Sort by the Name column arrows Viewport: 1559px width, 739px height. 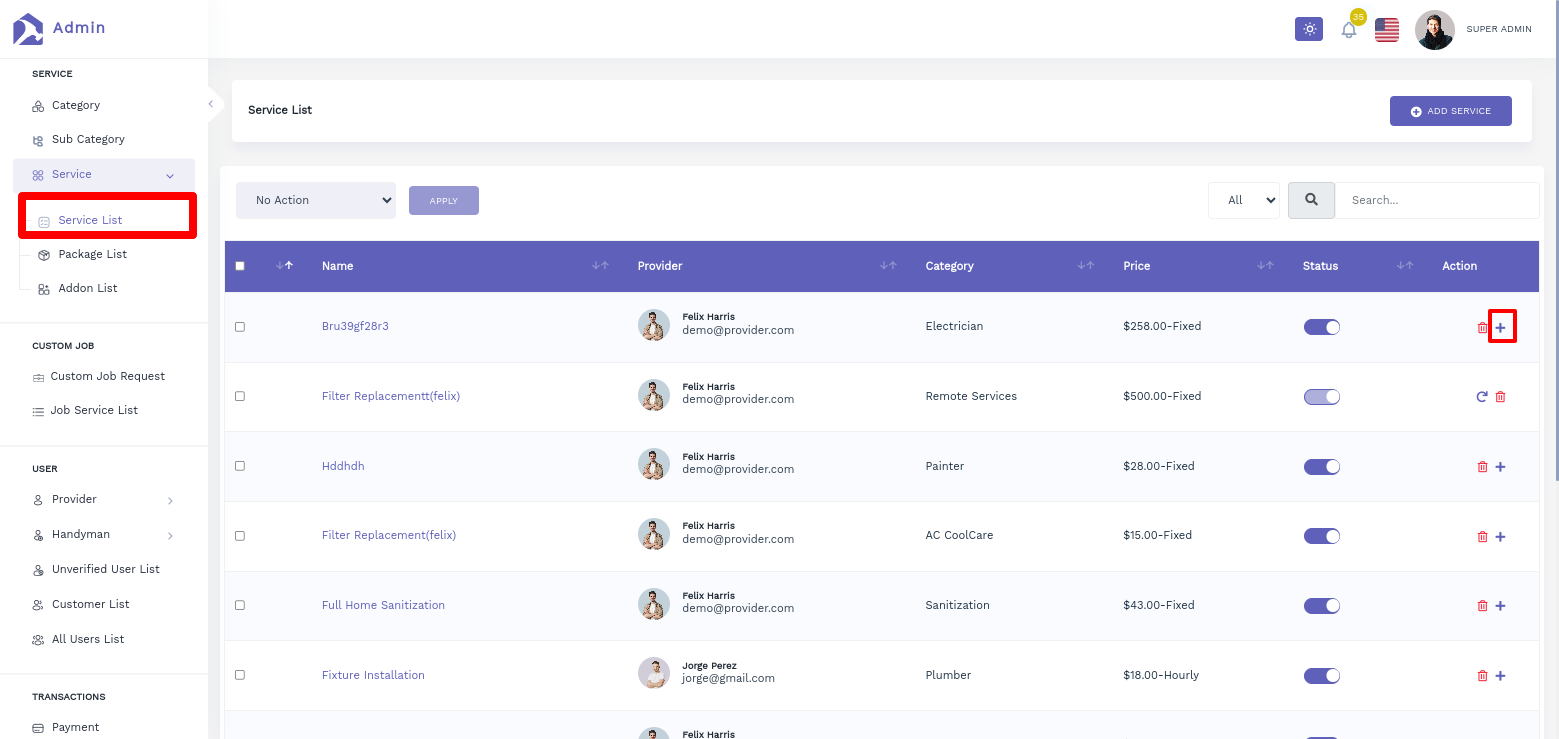coord(600,266)
